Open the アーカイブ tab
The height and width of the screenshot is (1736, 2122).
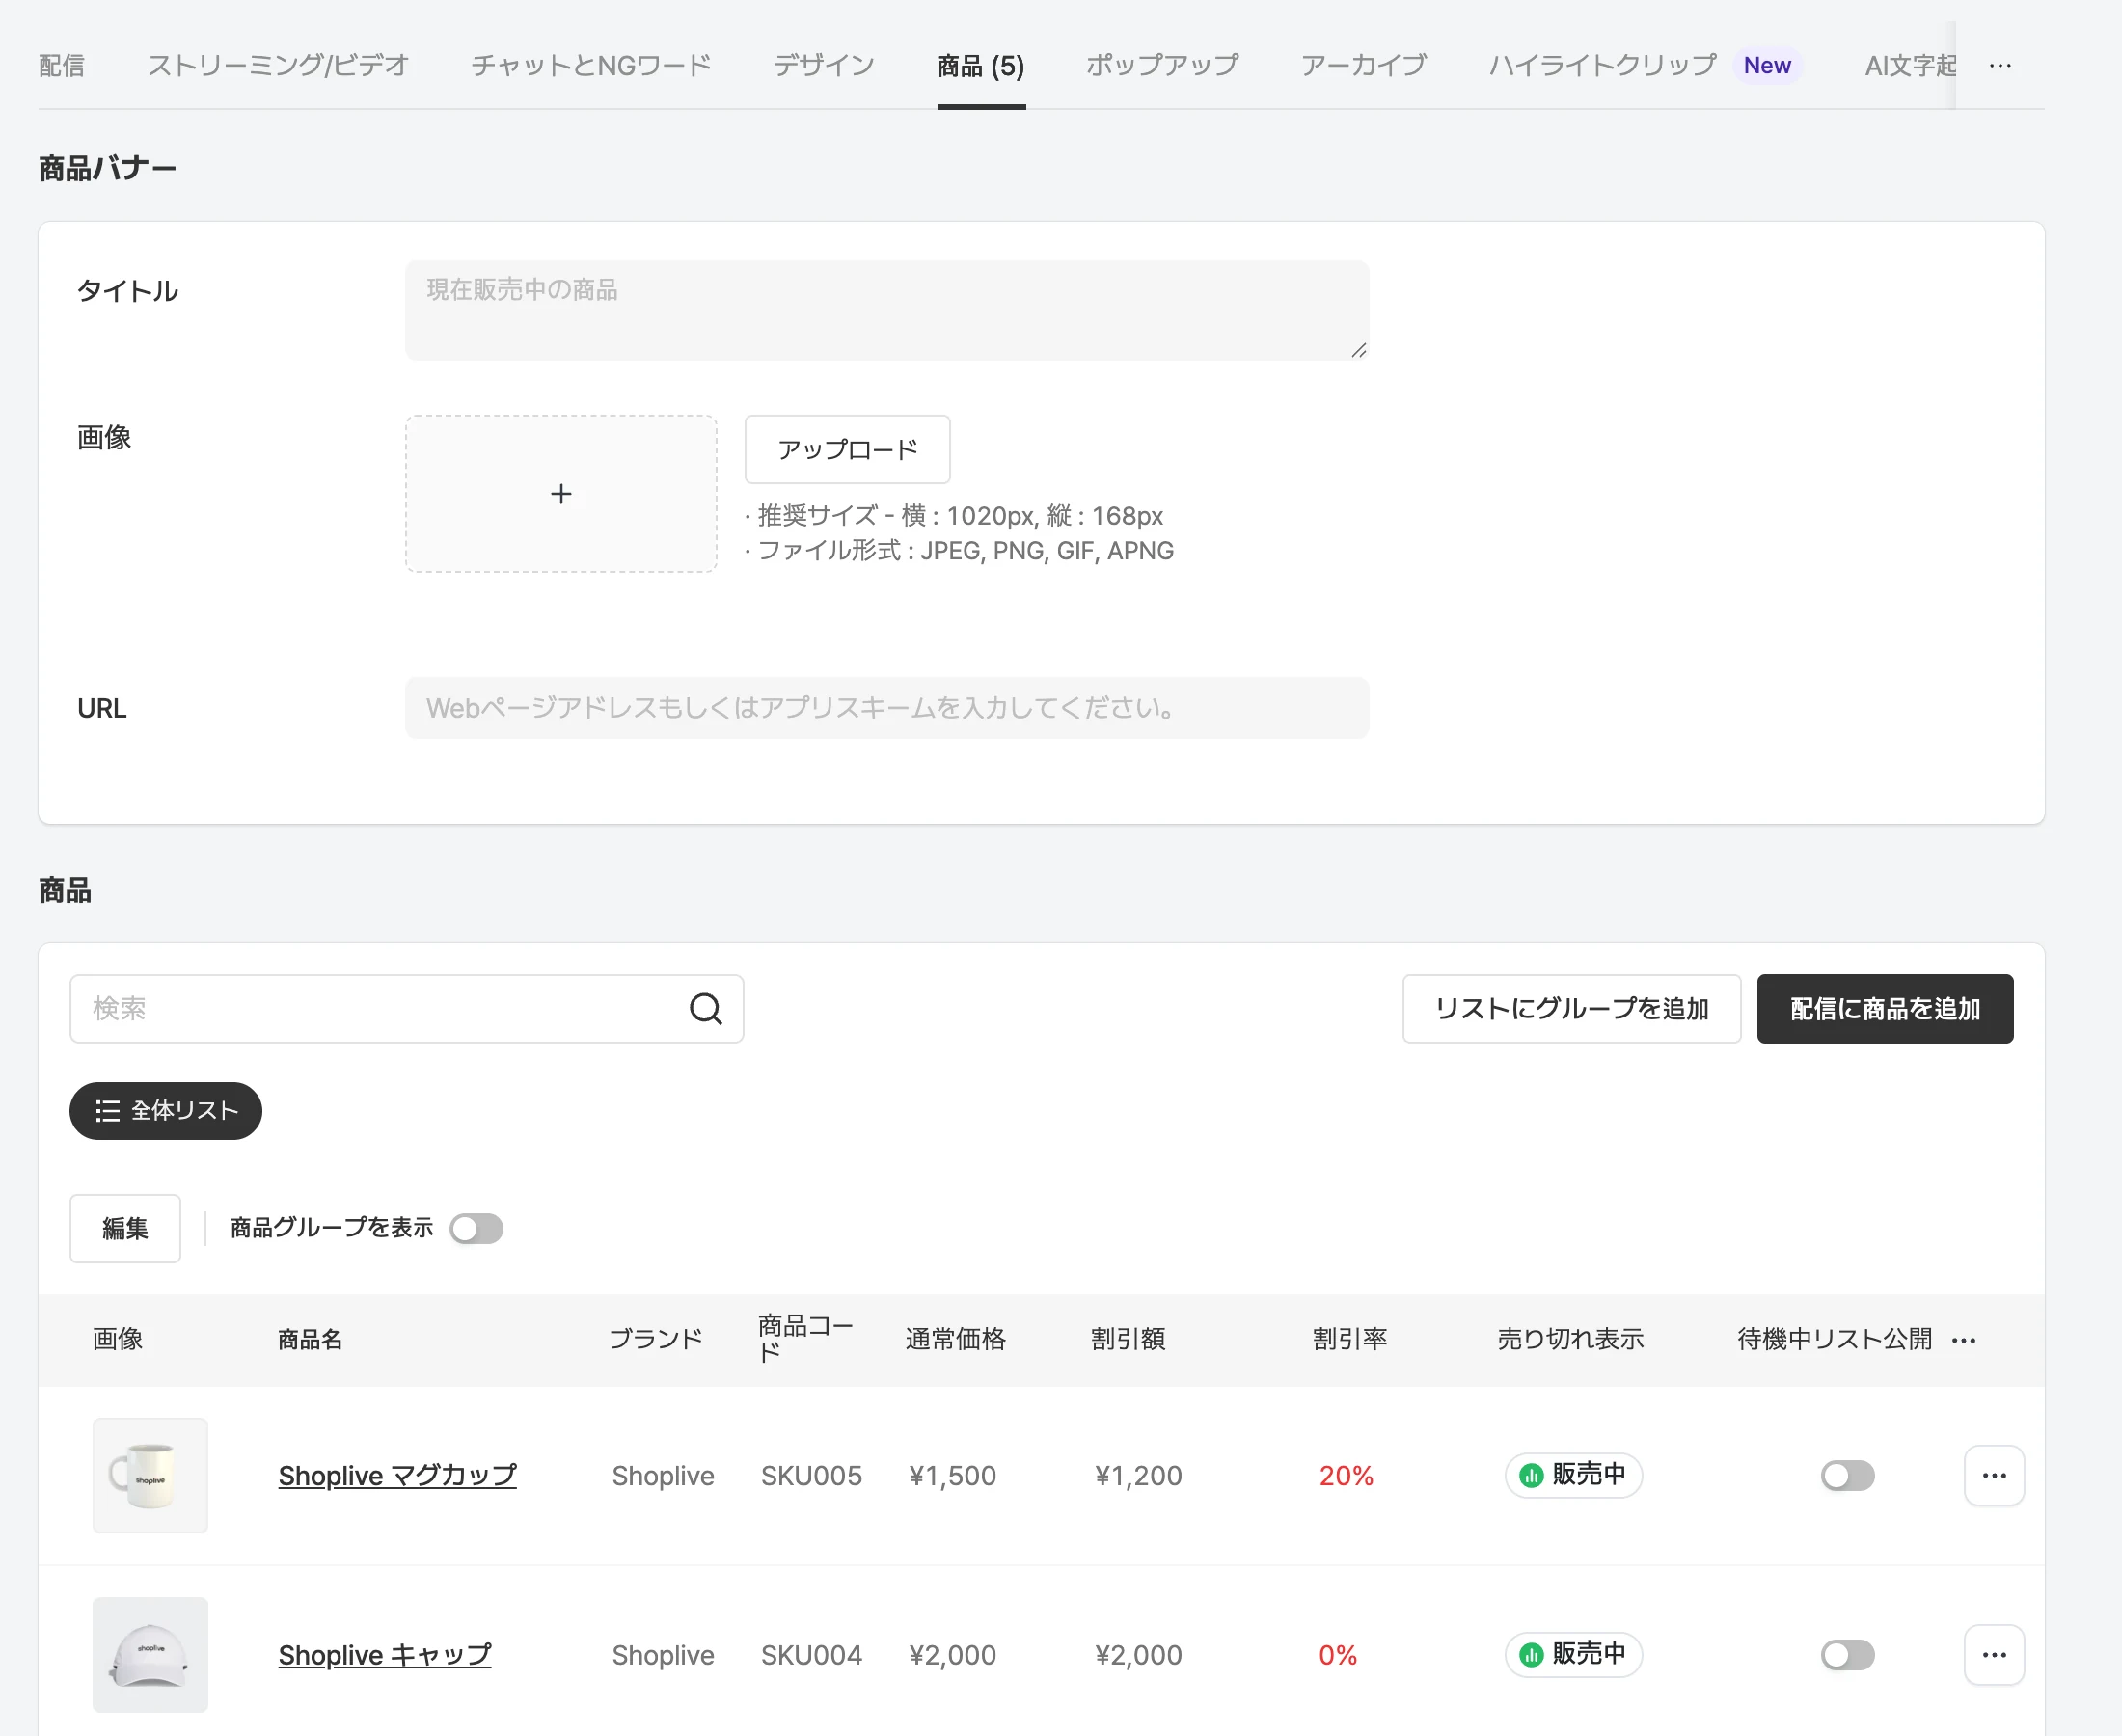tap(1363, 65)
